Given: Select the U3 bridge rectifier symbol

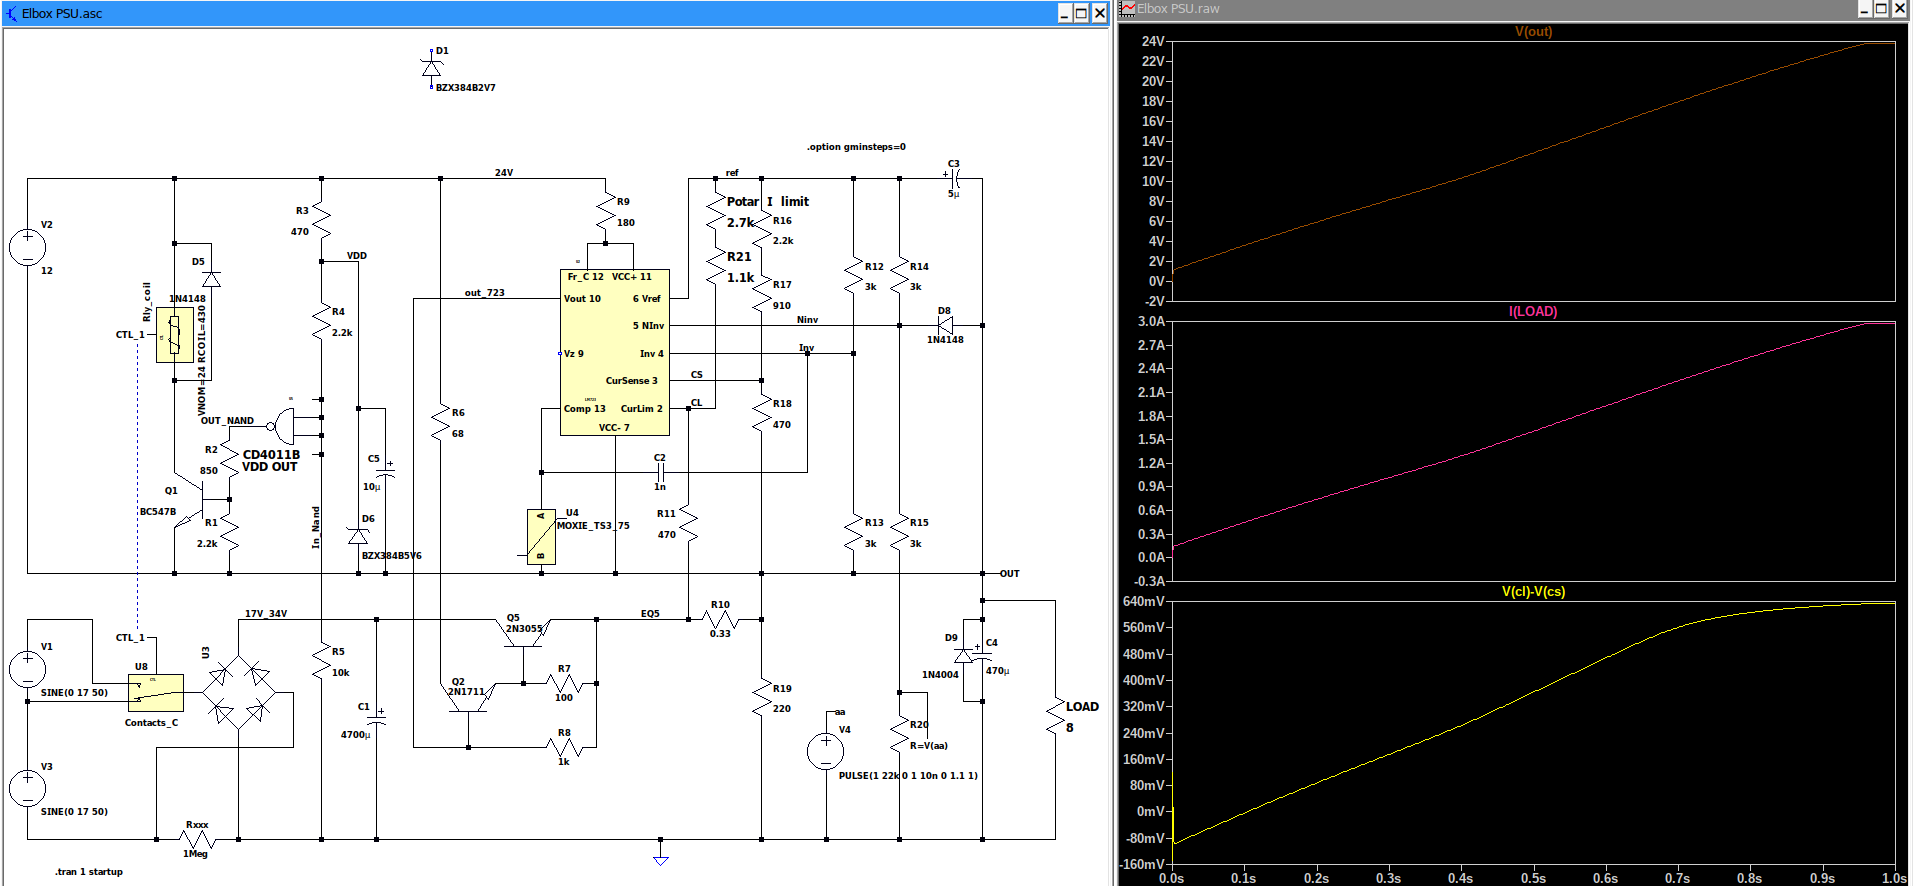Looking at the screenshot, I should 239,692.
